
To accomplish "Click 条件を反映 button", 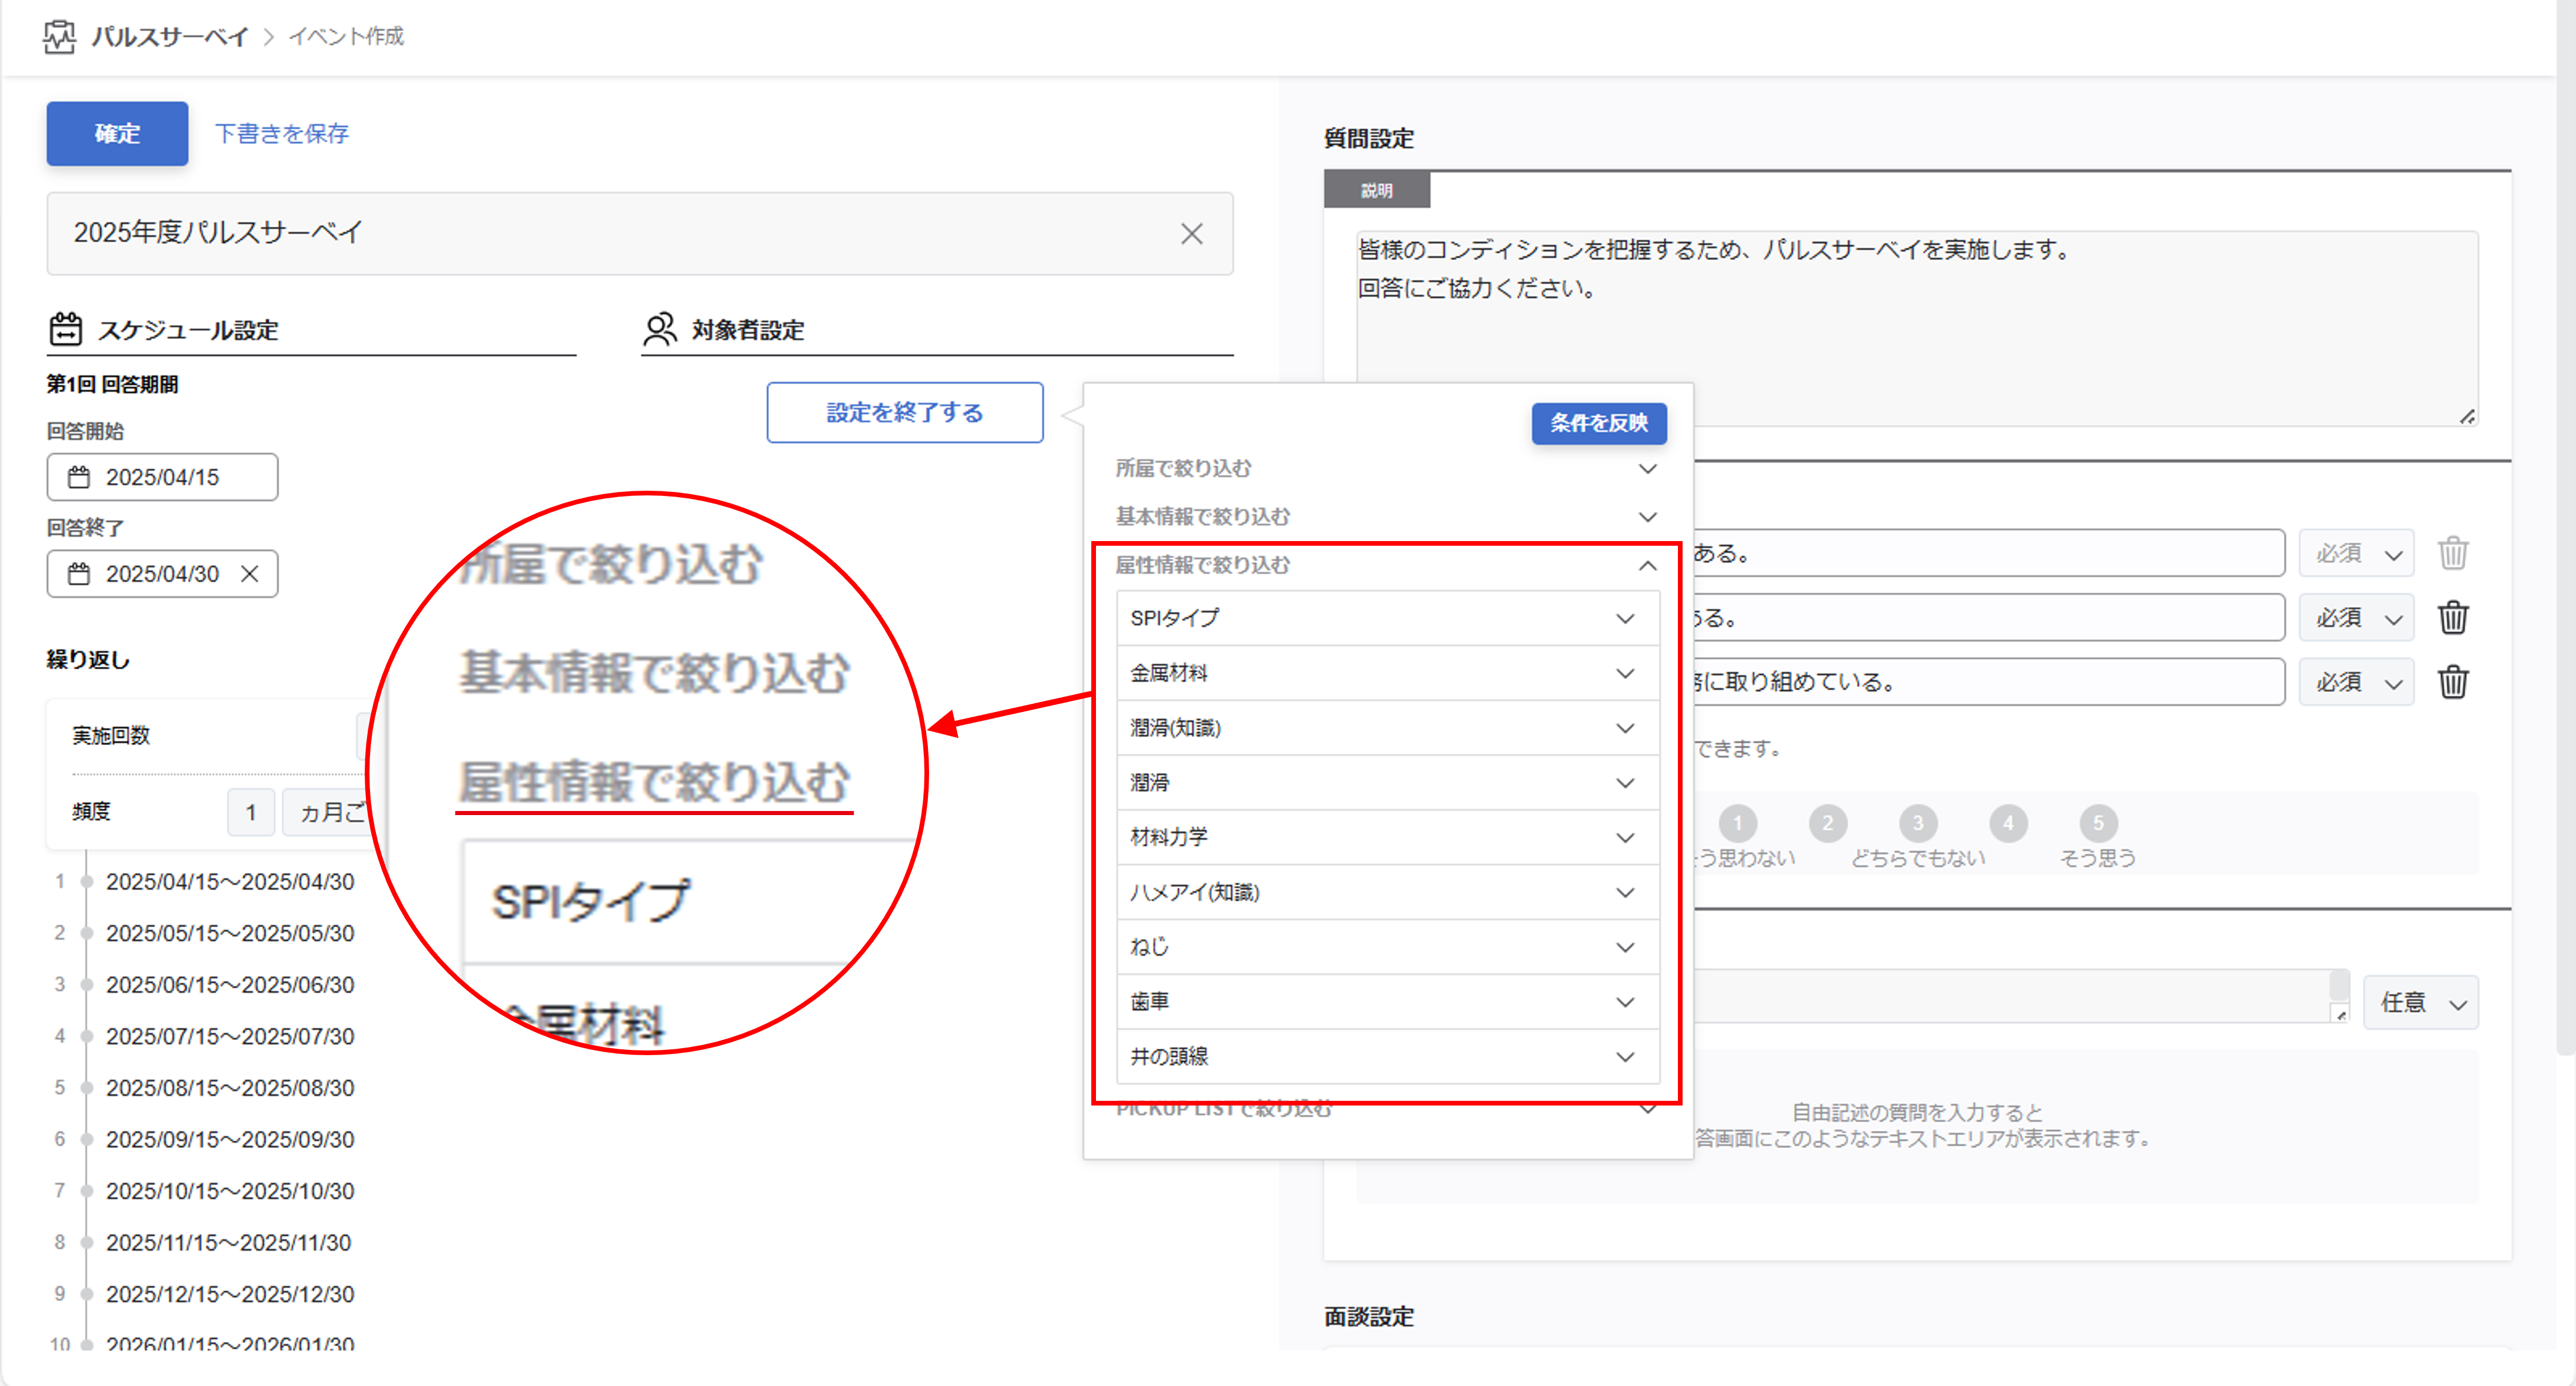I will (x=1598, y=423).
